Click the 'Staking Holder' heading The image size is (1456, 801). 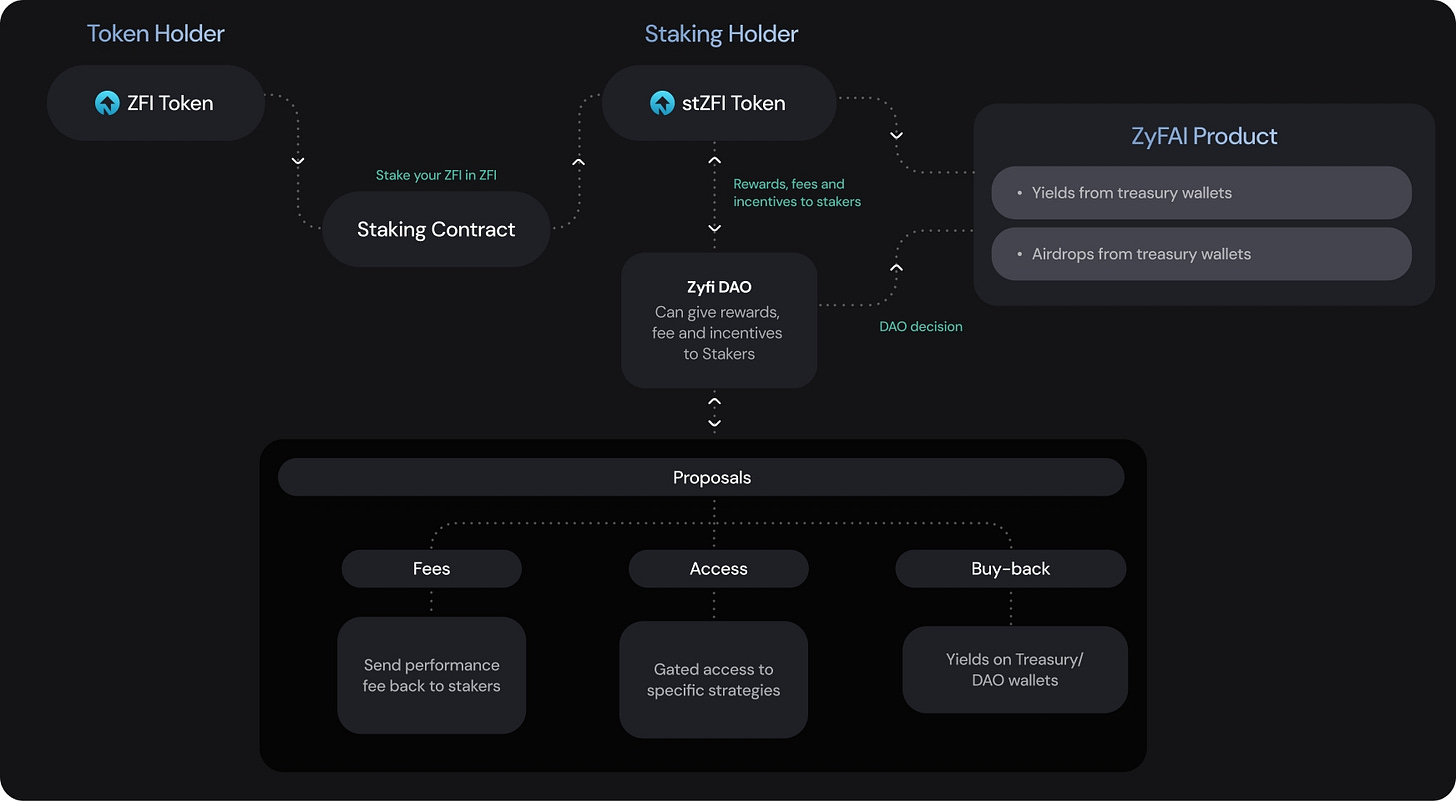[721, 34]
